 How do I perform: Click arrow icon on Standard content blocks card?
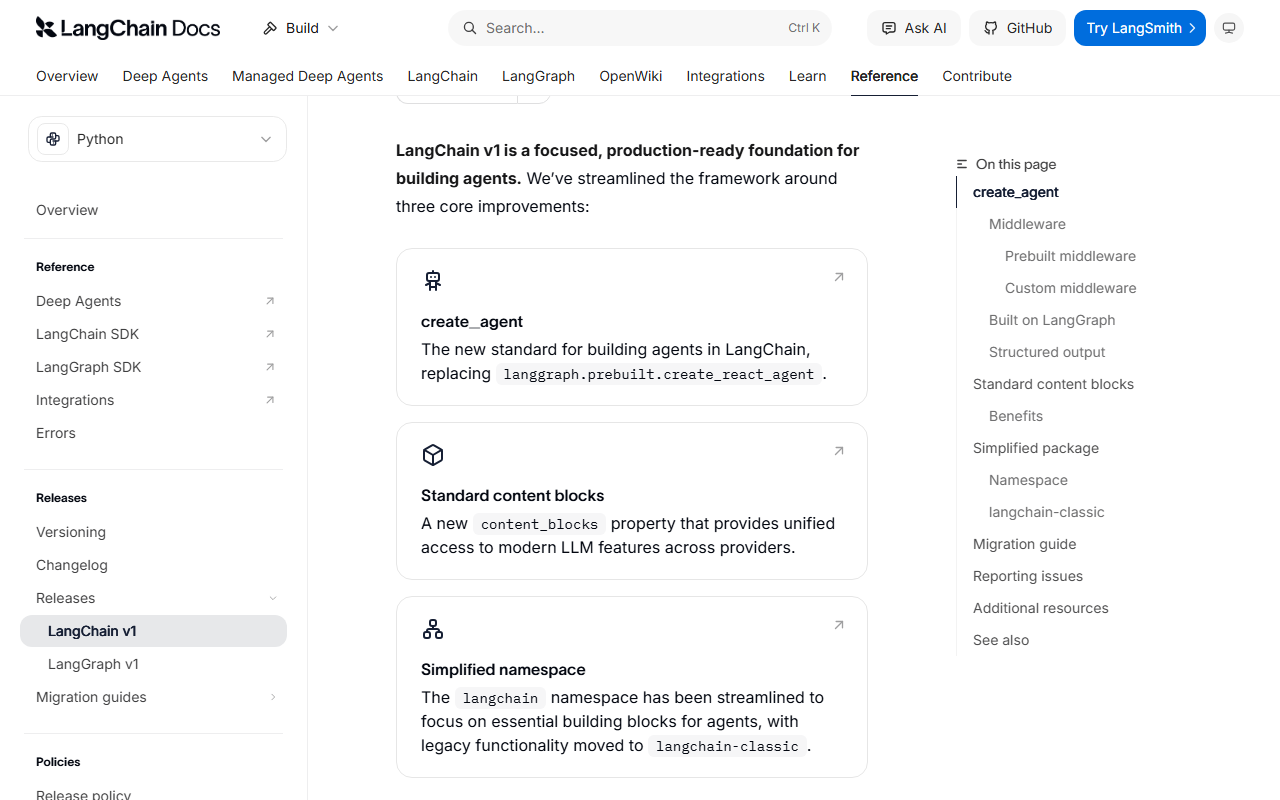839,451
